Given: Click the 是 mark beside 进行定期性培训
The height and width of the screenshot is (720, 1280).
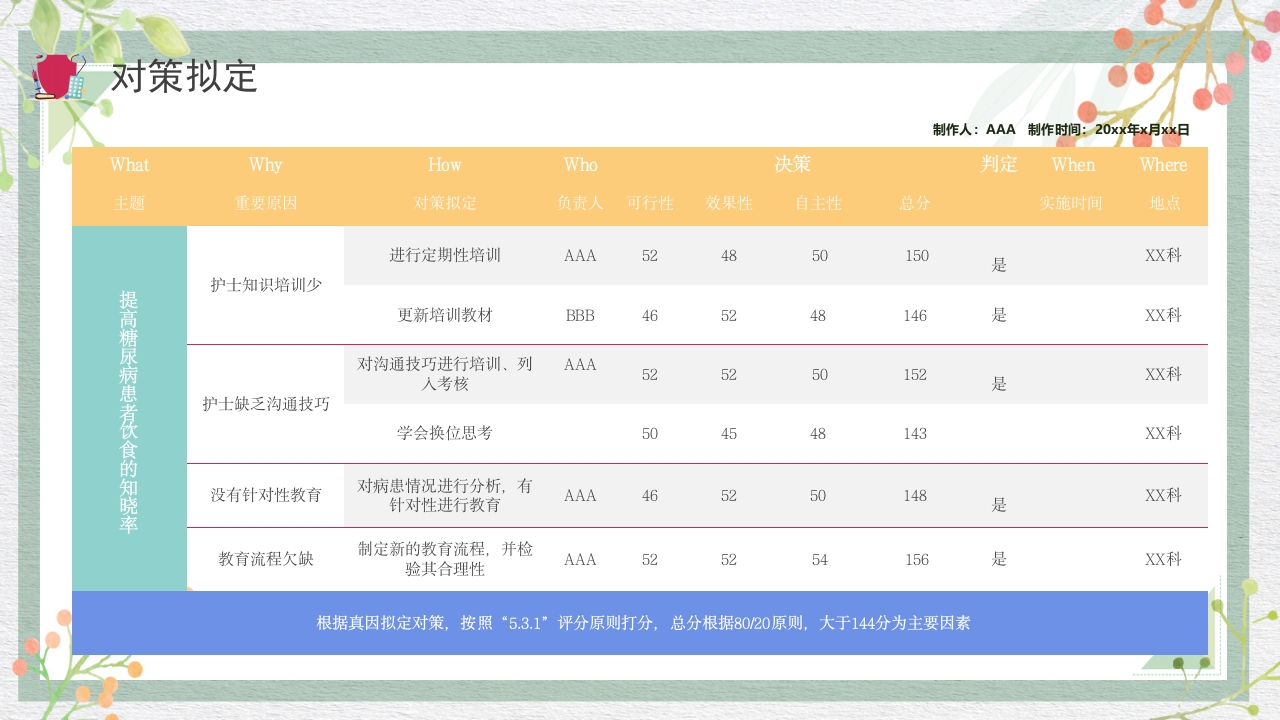Looking at the screenshot, I should (998, 264).
